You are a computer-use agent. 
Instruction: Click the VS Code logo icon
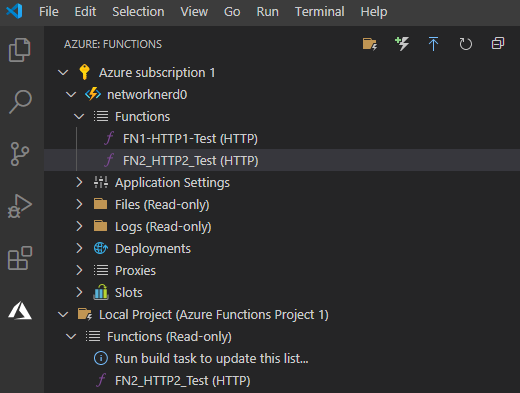click(14, 11)
